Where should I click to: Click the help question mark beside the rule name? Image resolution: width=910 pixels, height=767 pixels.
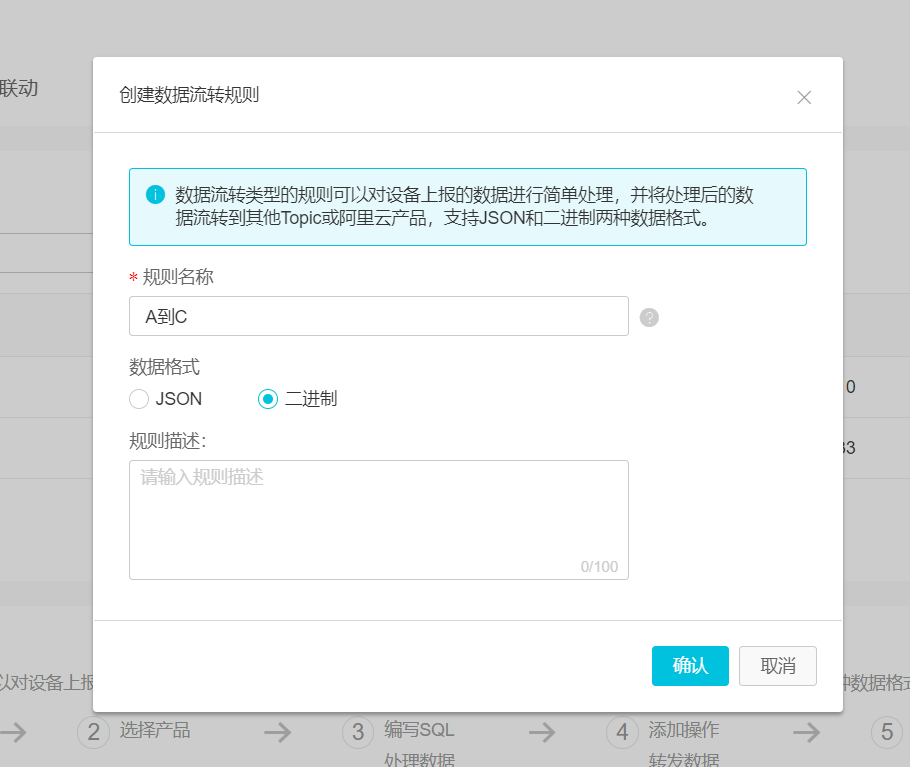point(649,317)
